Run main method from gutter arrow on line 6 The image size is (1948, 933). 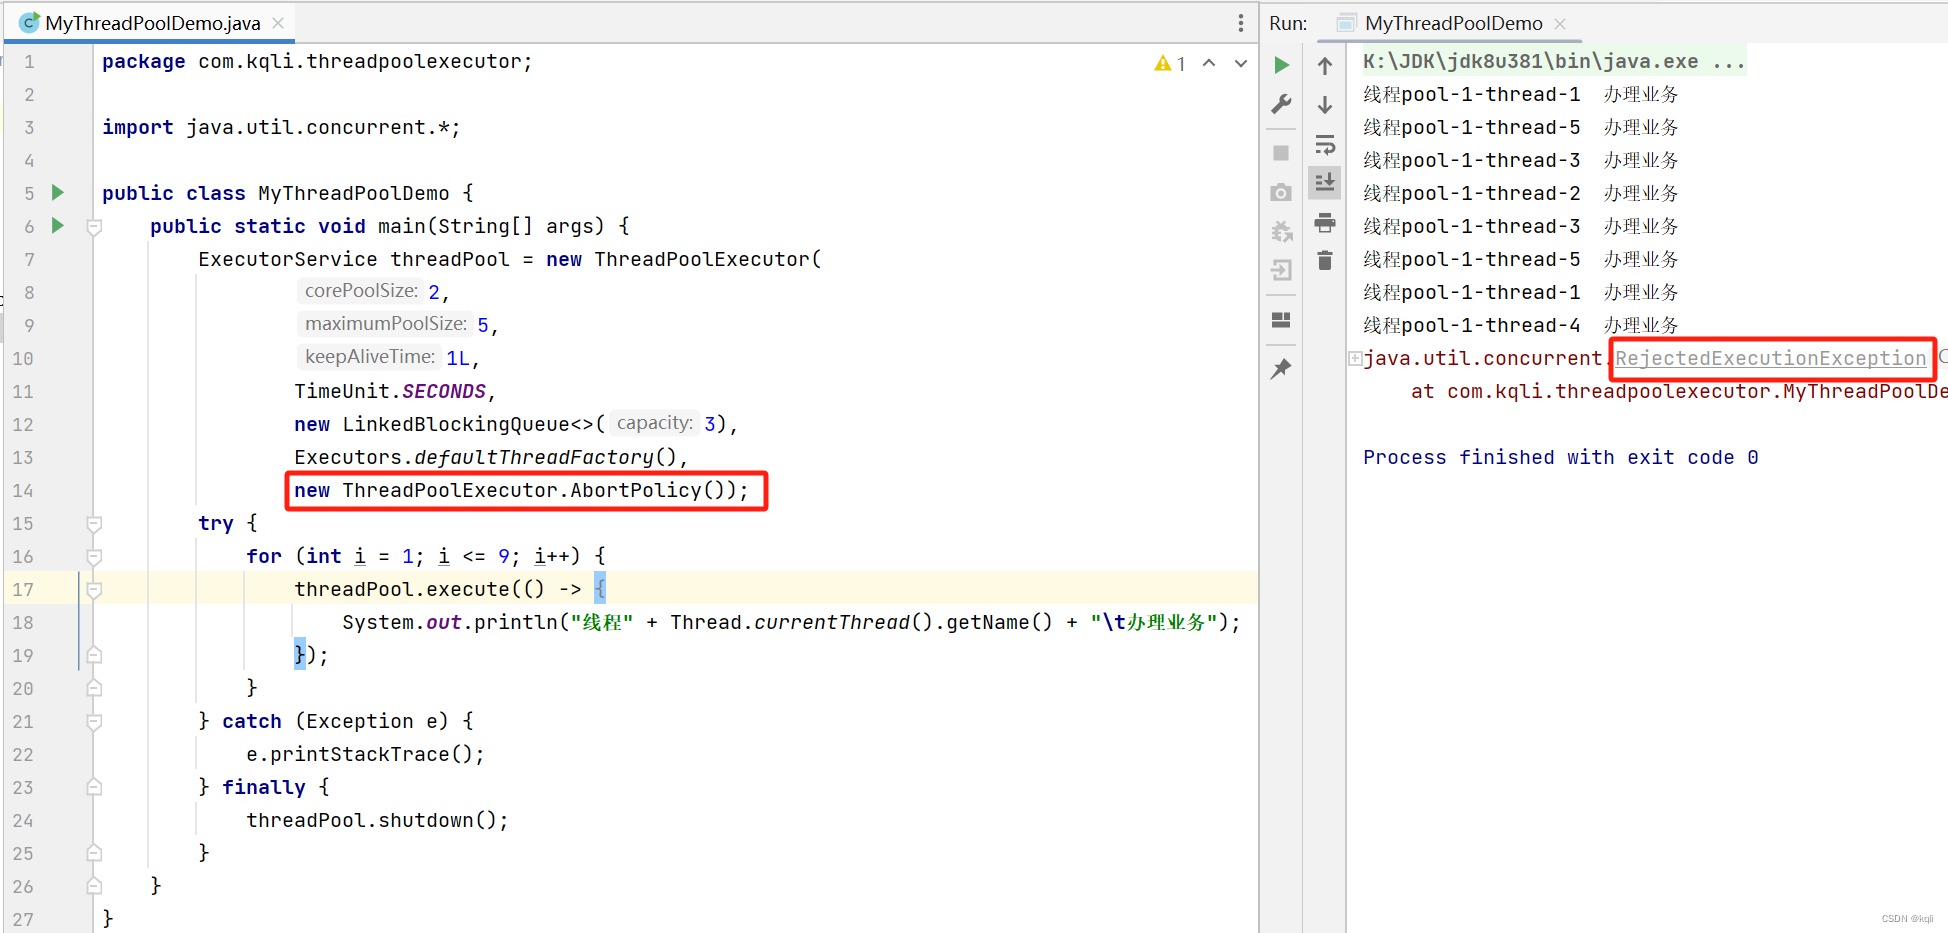coord(58,225)
